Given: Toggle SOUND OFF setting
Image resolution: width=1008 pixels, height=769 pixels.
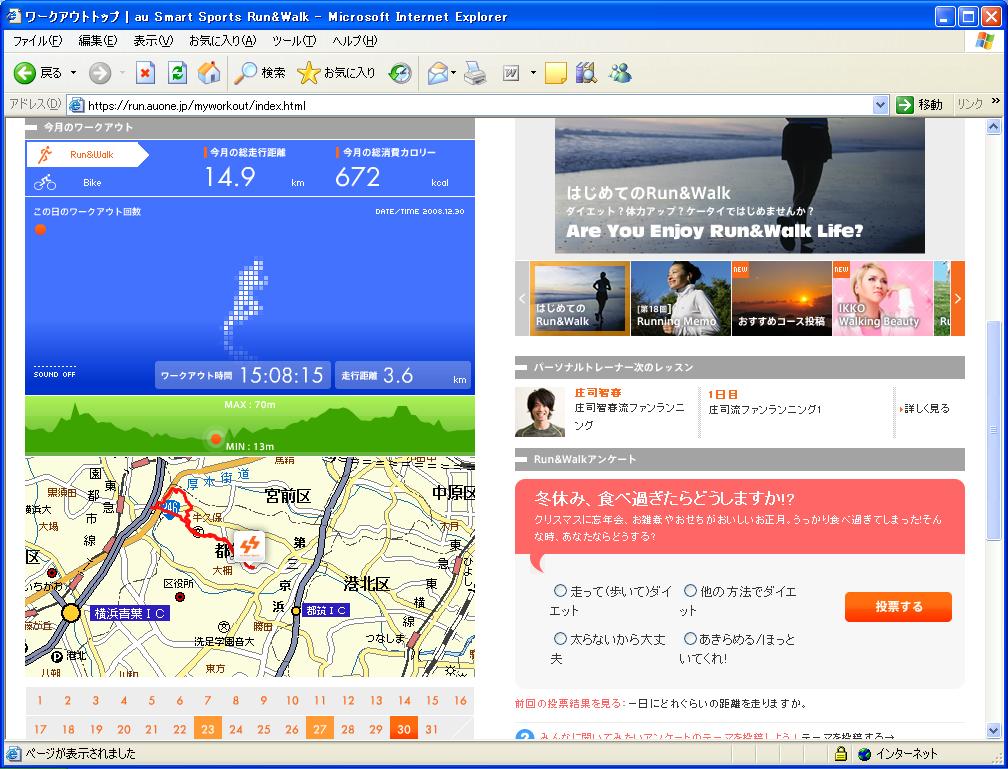Looking at the screenshot, I should click(55, 374).
